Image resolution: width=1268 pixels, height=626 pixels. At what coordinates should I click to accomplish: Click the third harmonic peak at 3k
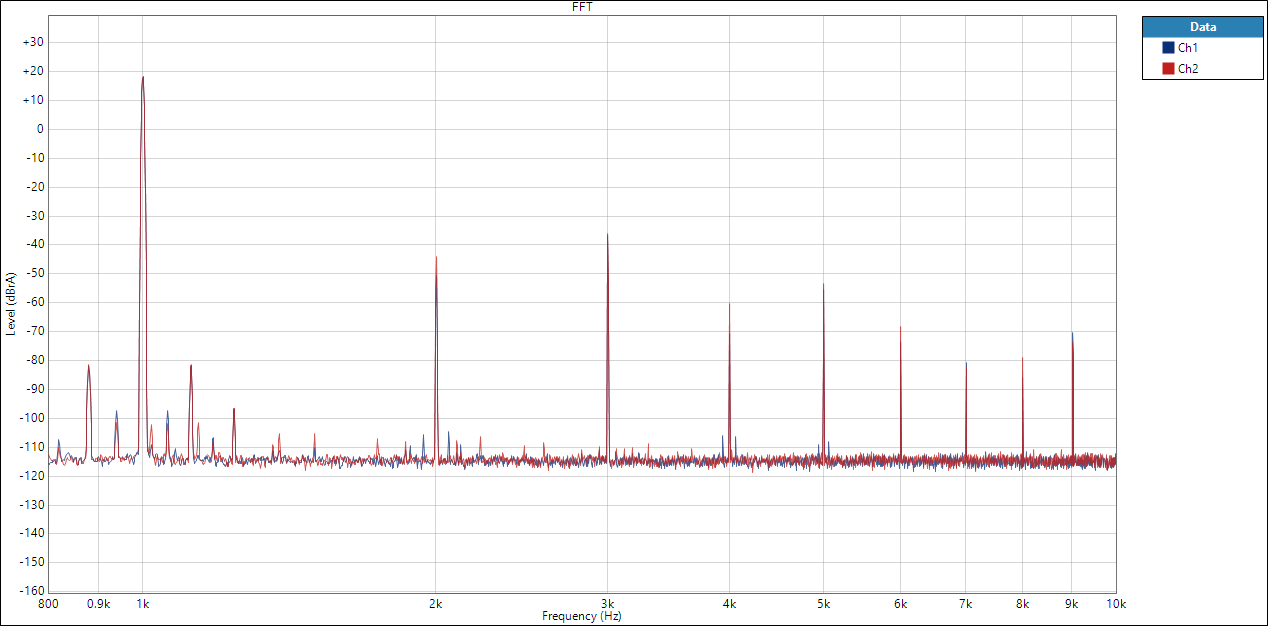tap(607, 236)
